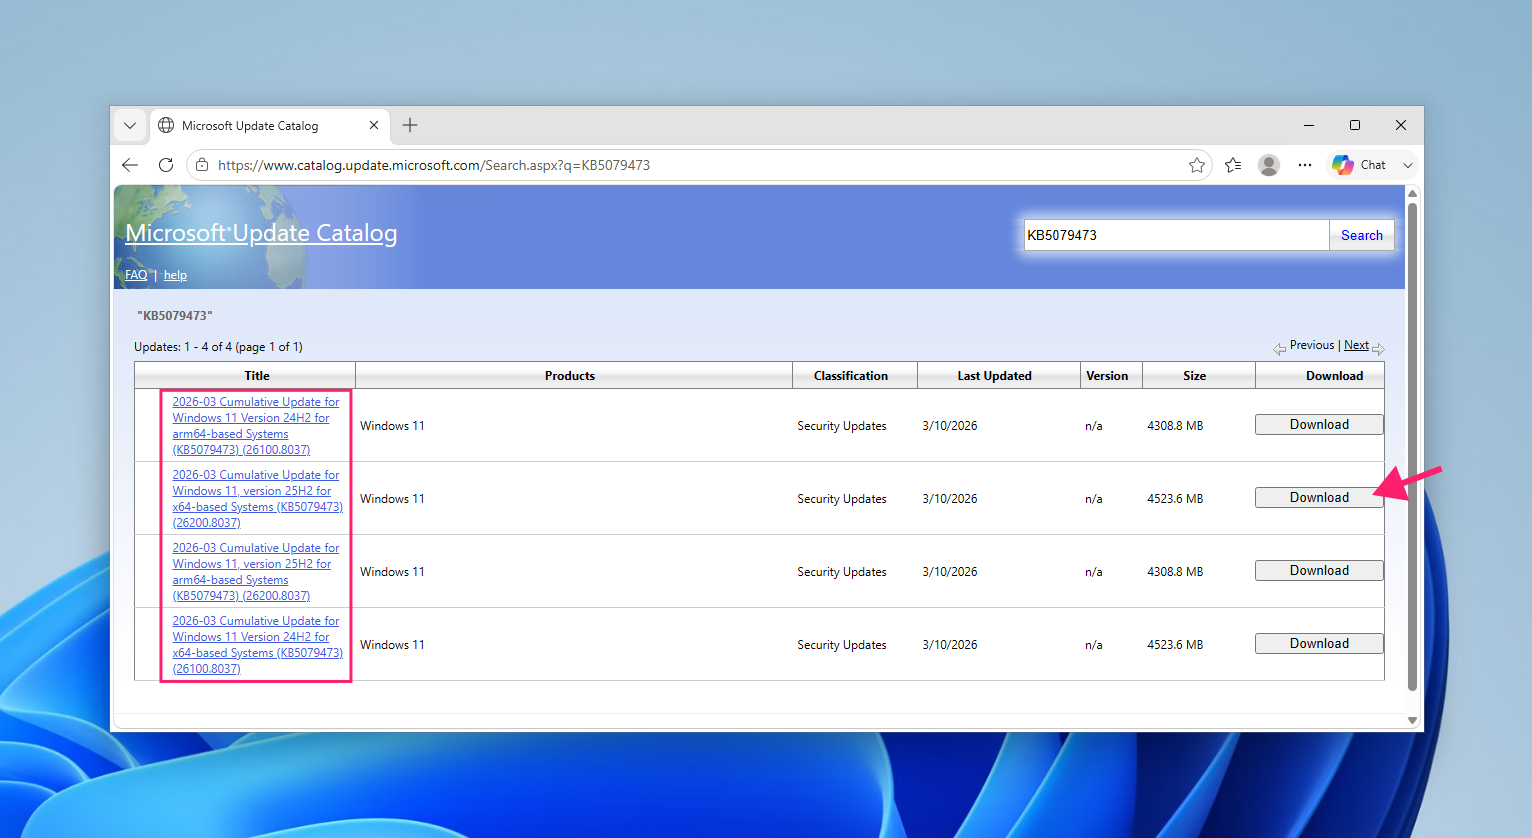Open the tab actions chevron menu
Screen dimensions: 1532x838
tap(130, 126)
